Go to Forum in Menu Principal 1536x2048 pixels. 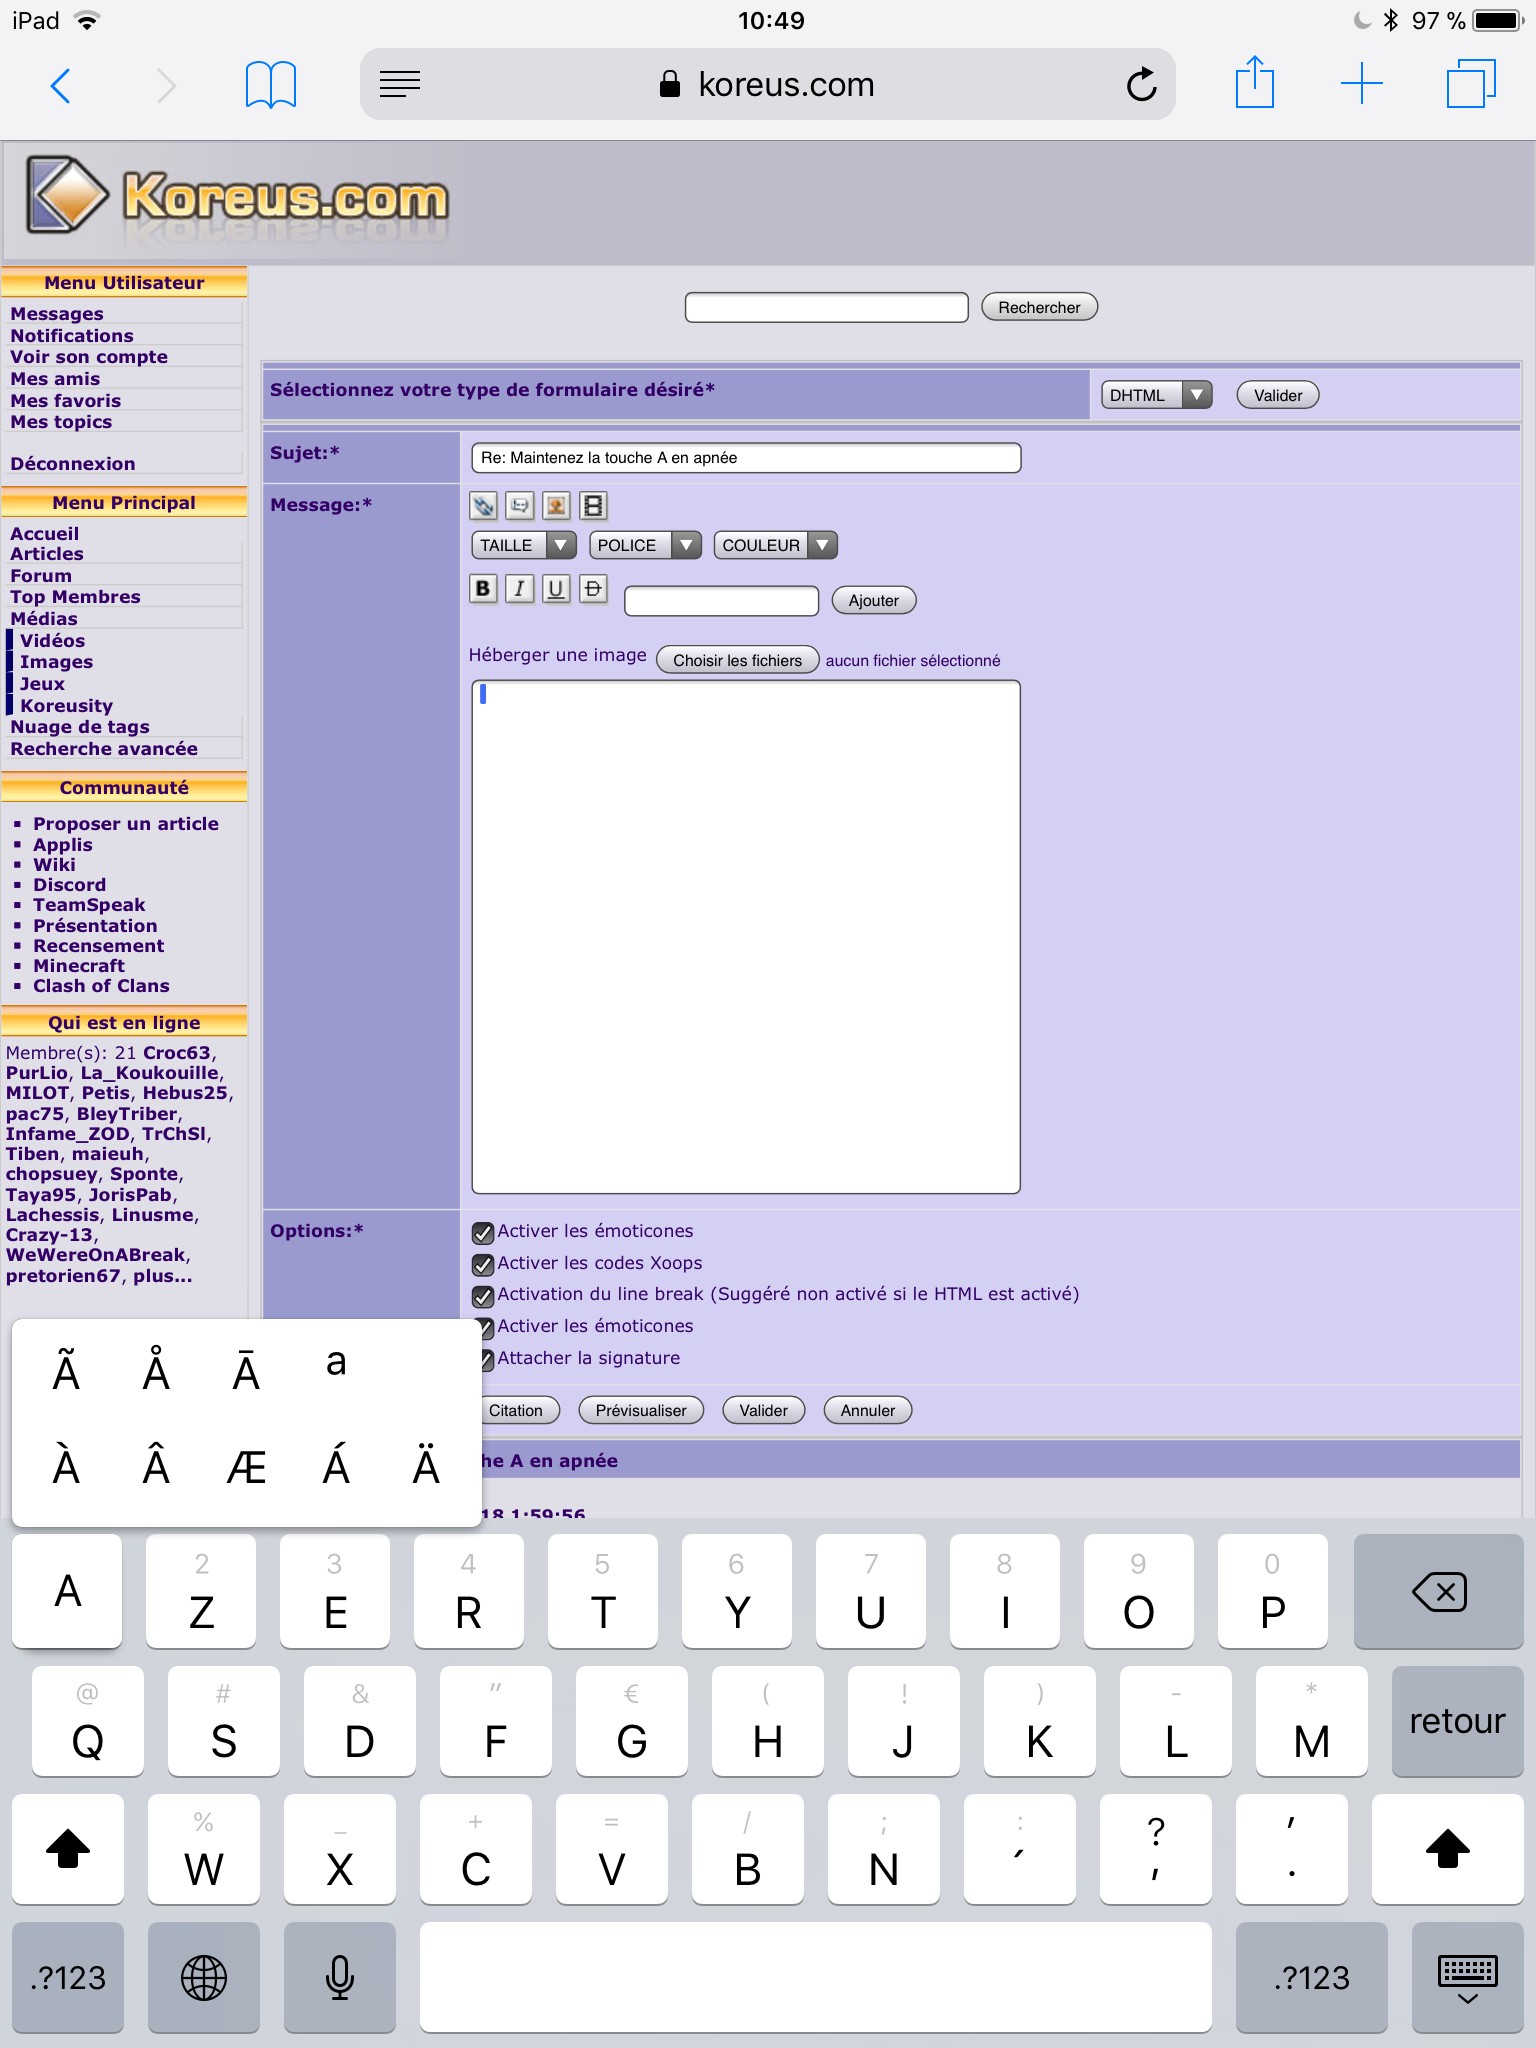tap(41, 576)
